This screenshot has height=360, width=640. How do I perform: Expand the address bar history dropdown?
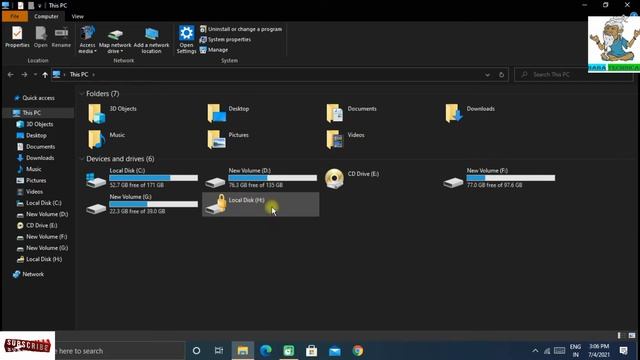click(x=487, y=75)
